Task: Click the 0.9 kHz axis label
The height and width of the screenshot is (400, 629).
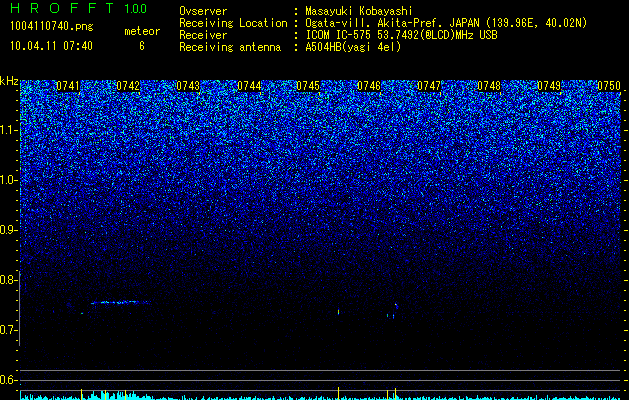Action: coord(8,230)
